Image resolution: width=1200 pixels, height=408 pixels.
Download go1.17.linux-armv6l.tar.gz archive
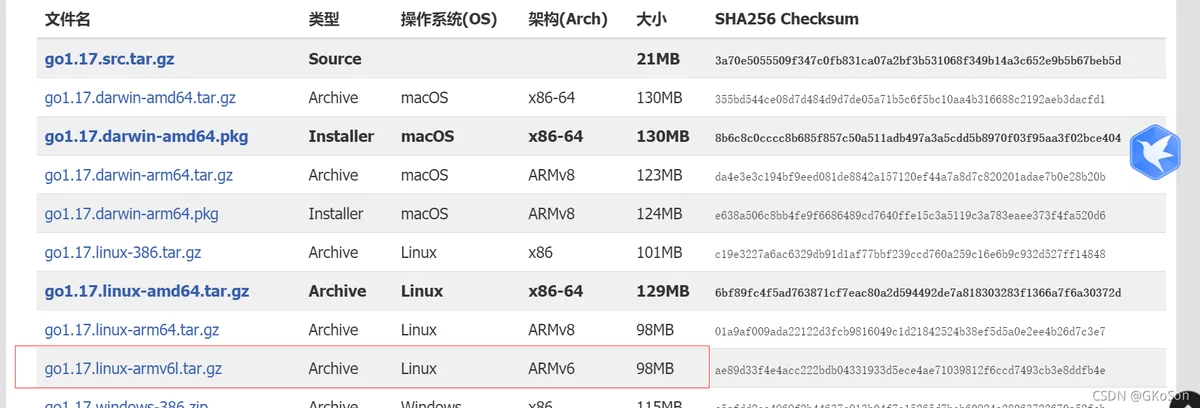[x=133, y=369]
